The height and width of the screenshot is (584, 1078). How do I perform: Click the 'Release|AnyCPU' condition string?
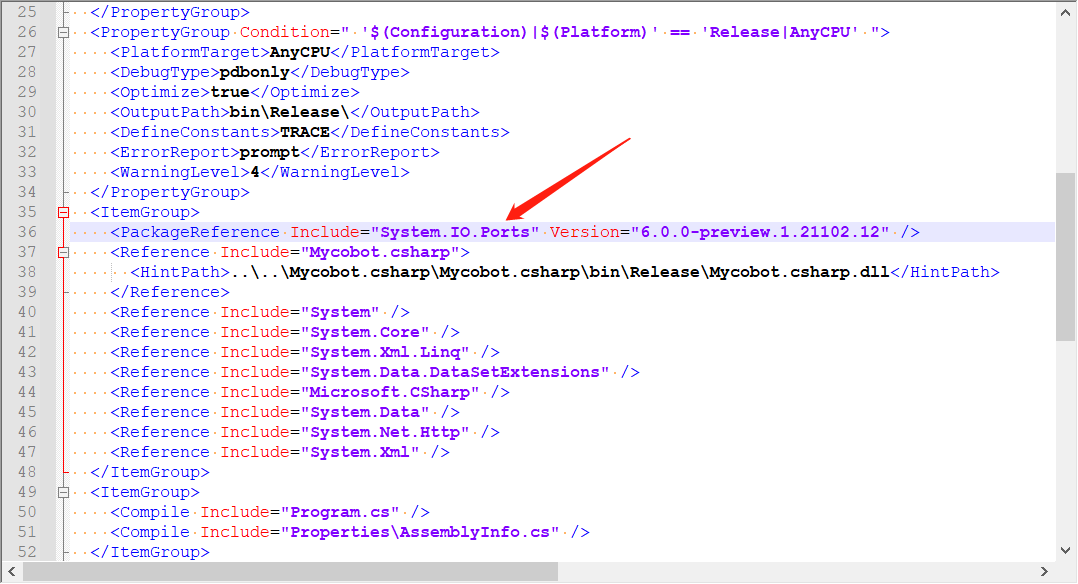780,32
